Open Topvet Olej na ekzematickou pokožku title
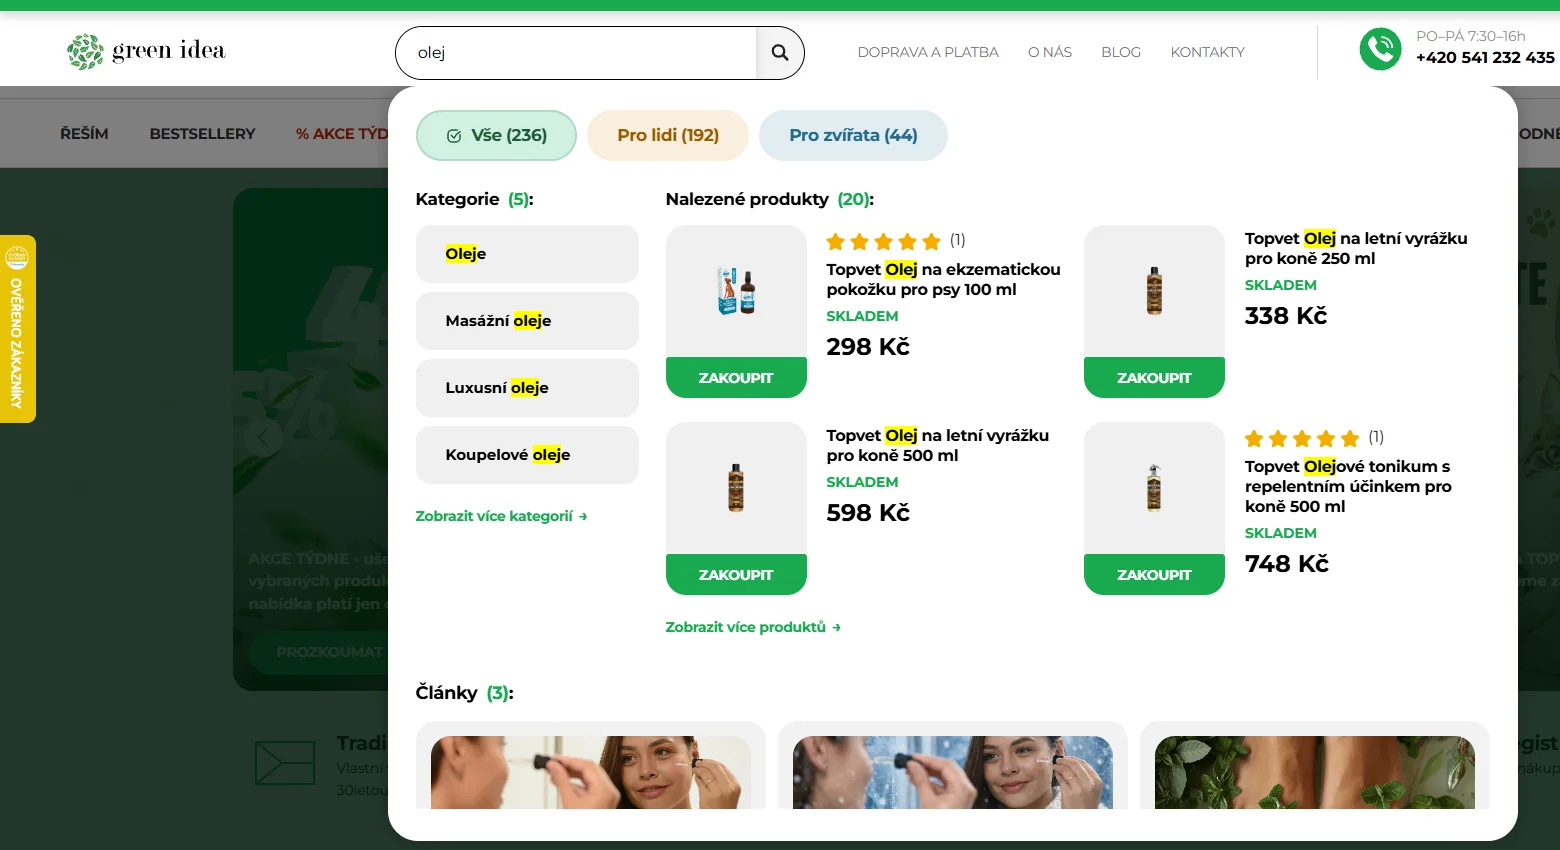1560x850 pixels. (x=943, y=279)
